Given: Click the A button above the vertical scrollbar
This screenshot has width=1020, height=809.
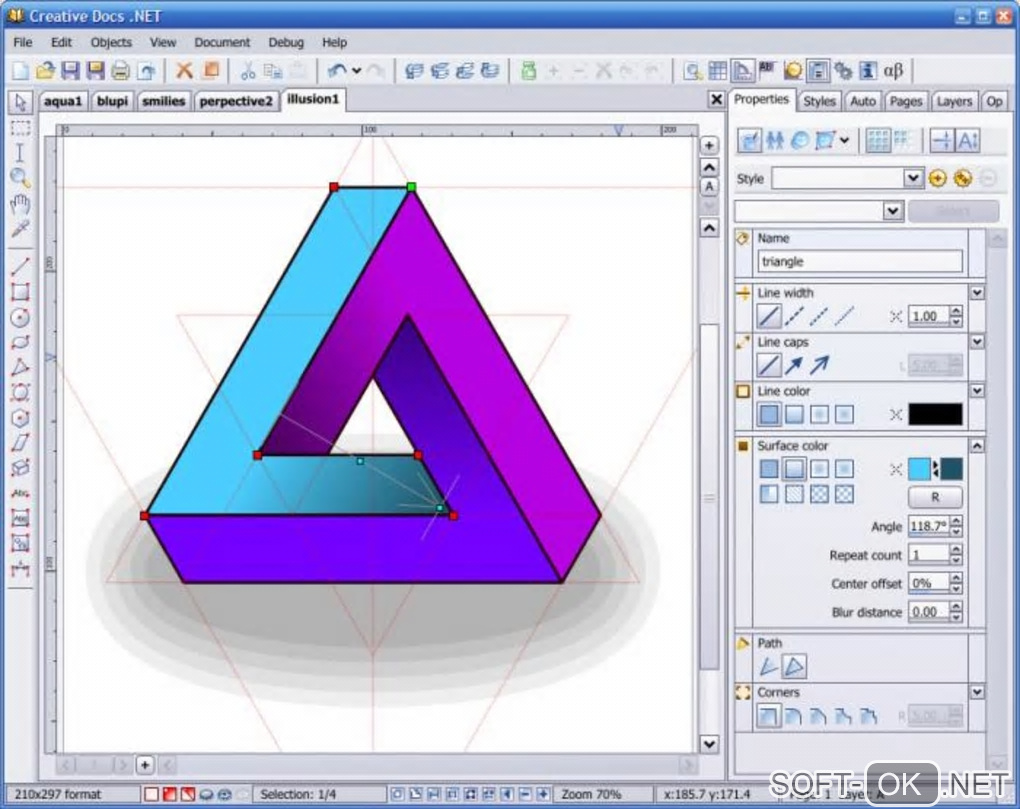Looking at the screenshot, I should [709, 187].
